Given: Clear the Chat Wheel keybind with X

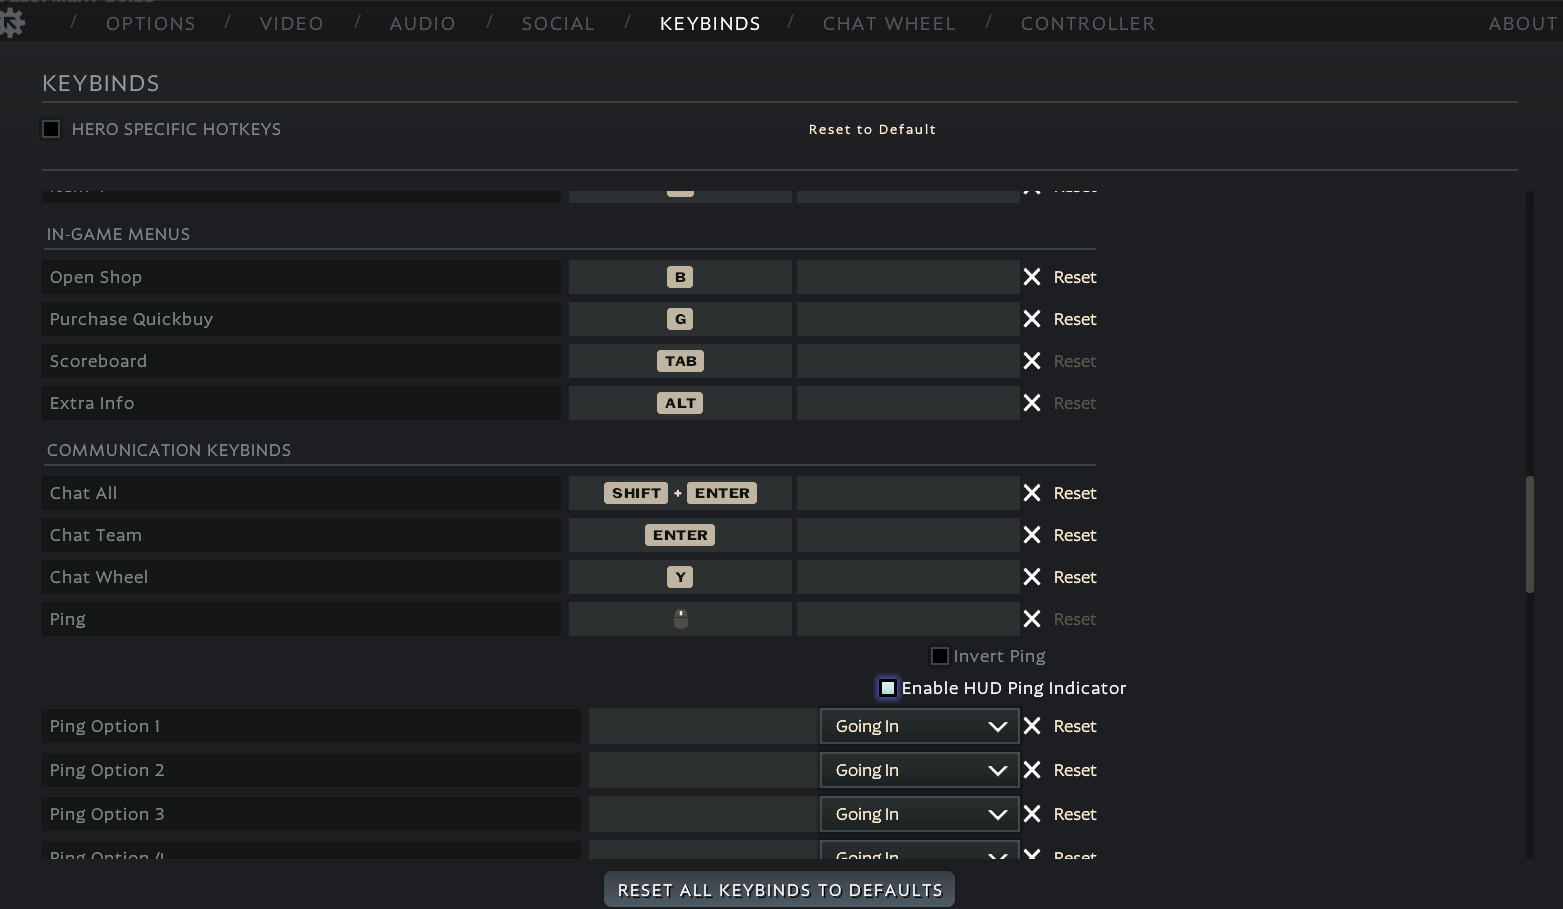Looking at the screenshot, I should tap(1032, 577).
